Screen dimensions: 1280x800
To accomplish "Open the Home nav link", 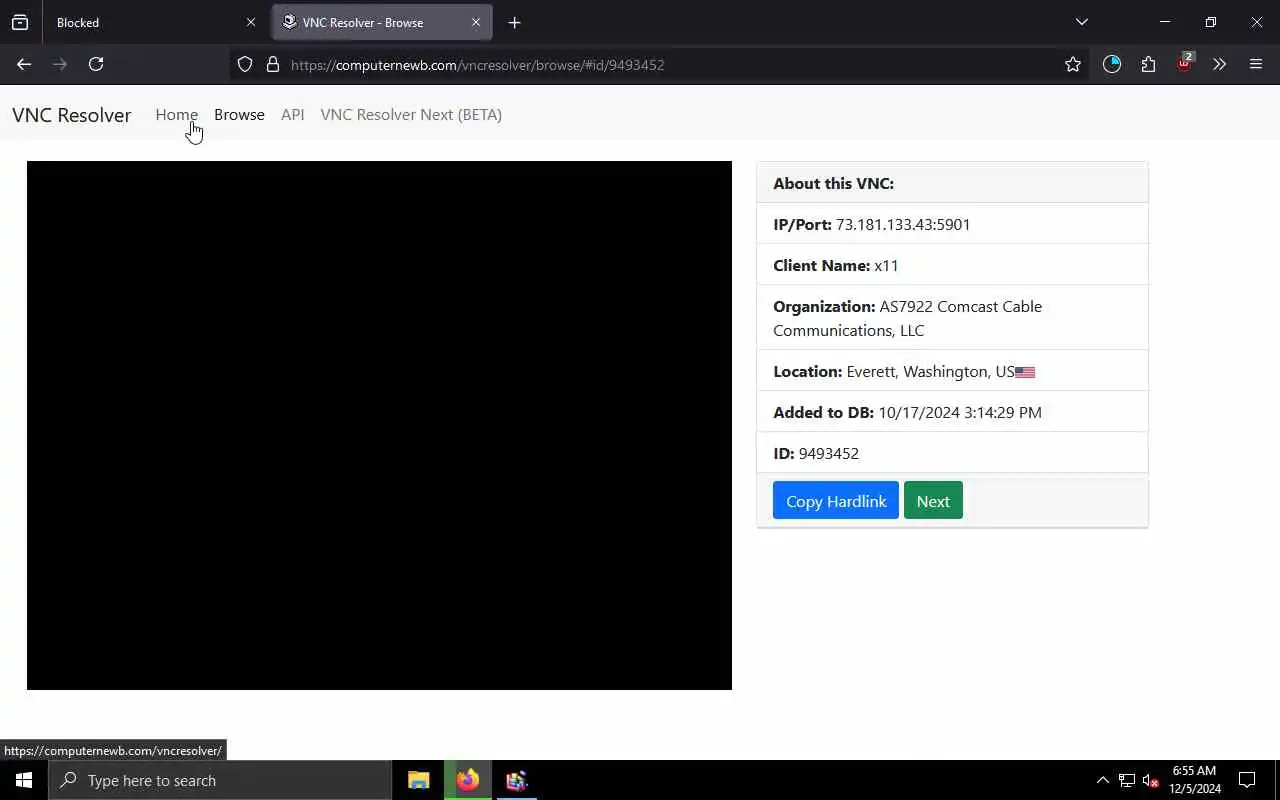I will tap(176, 115).
